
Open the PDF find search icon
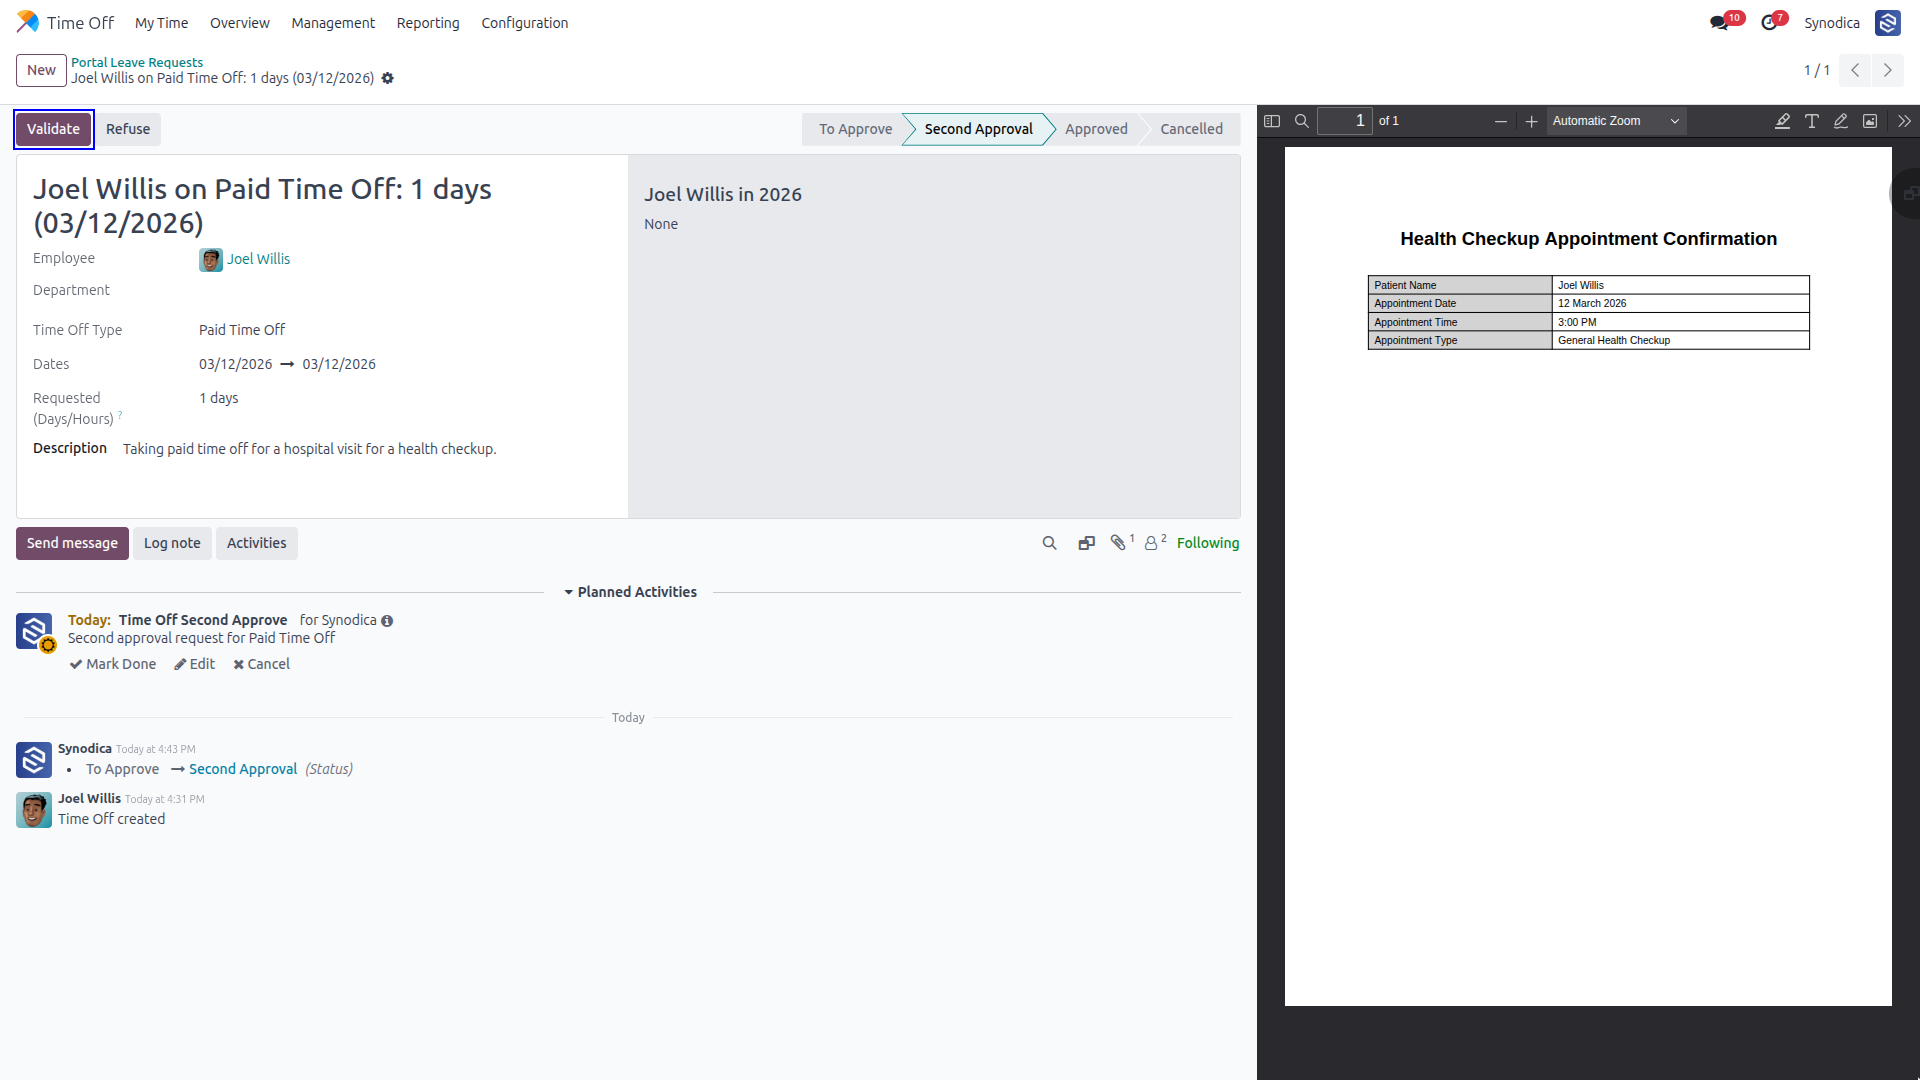pos(1302,121)
